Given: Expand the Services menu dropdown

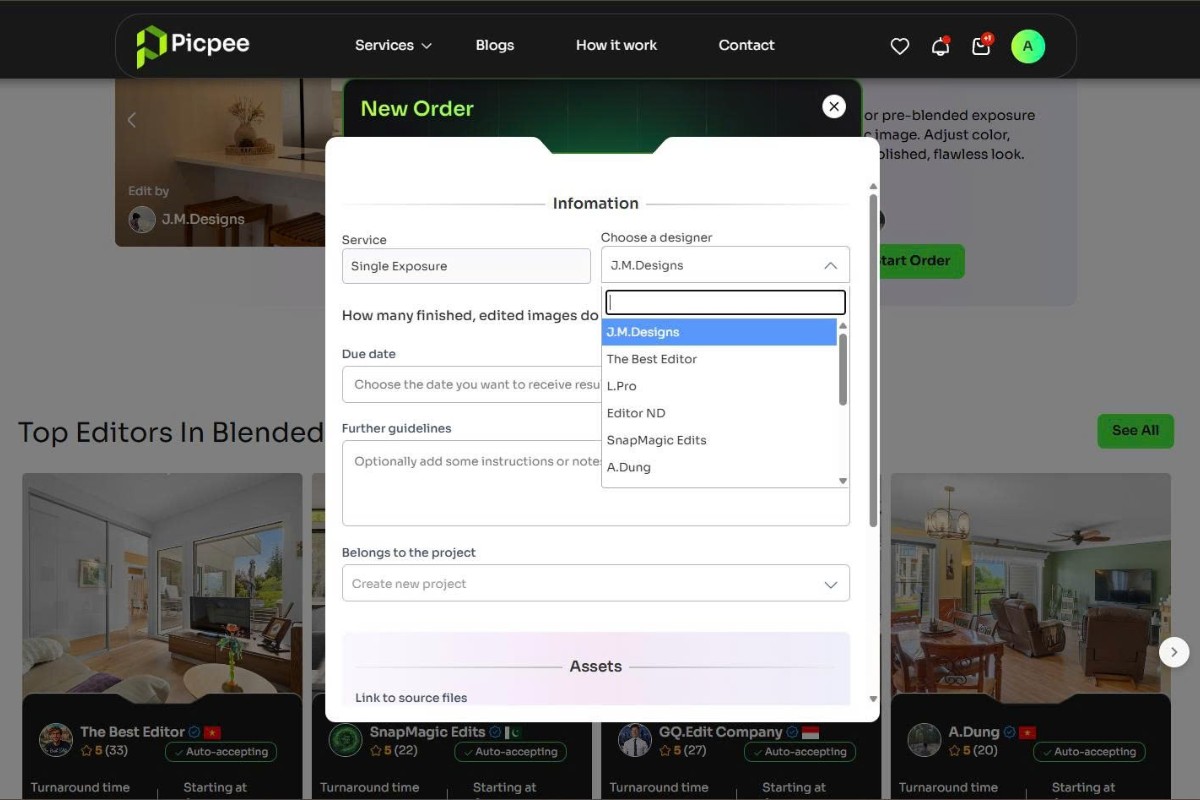Looking at the screenshot, I should [392, 45].
